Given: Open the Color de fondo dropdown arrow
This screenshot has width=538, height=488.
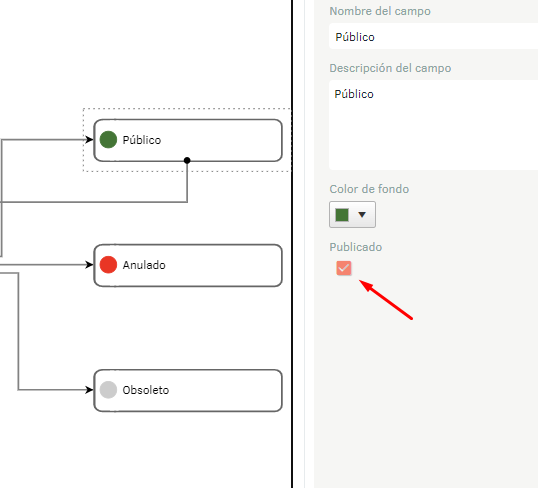Looking at the screenshot, I should coord(362,215).
